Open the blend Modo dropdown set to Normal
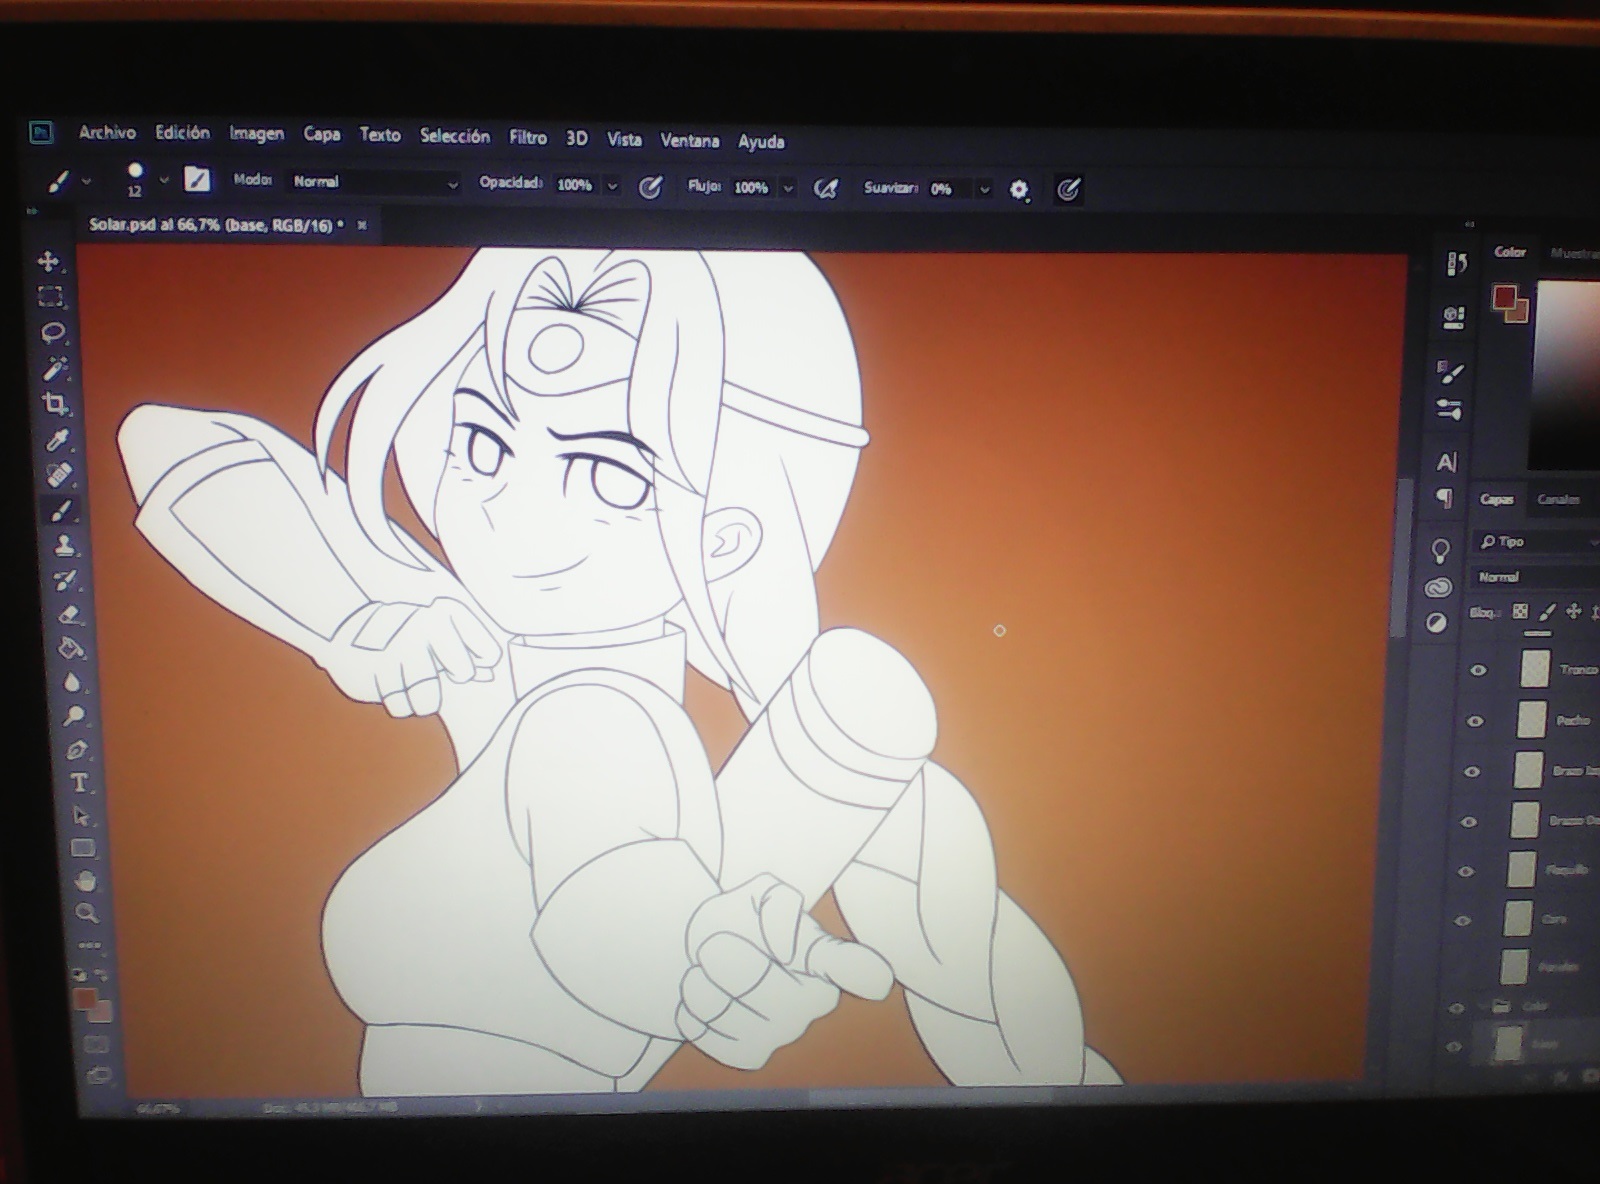Image resolution: width=1600 pixels, height=1184 pixels. pos(374,182)
